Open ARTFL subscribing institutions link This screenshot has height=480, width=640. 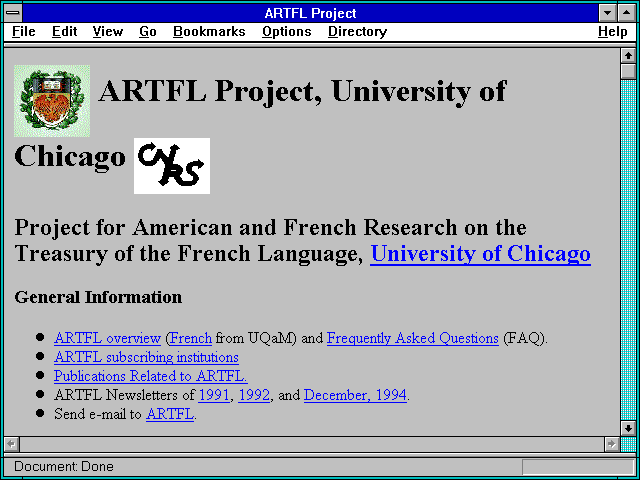[146, 357]
